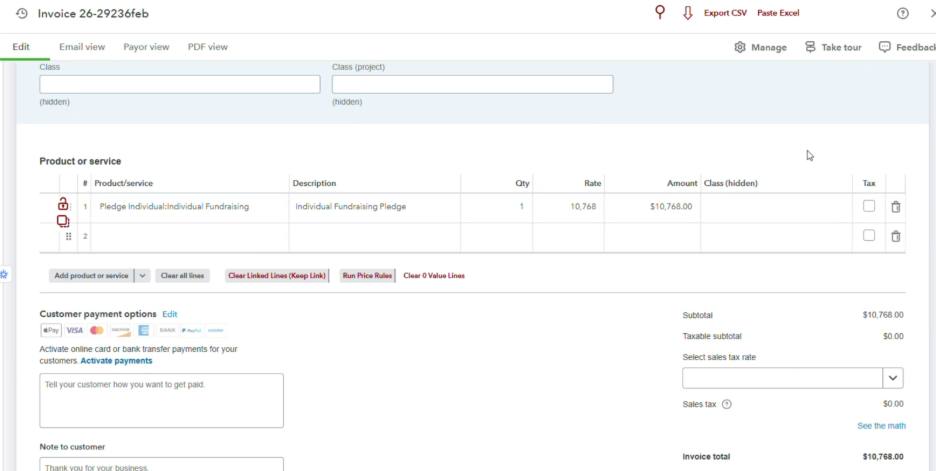Click Run Price Rules button
Viewport: 936px width, 471px height.
tap(367, 276)
